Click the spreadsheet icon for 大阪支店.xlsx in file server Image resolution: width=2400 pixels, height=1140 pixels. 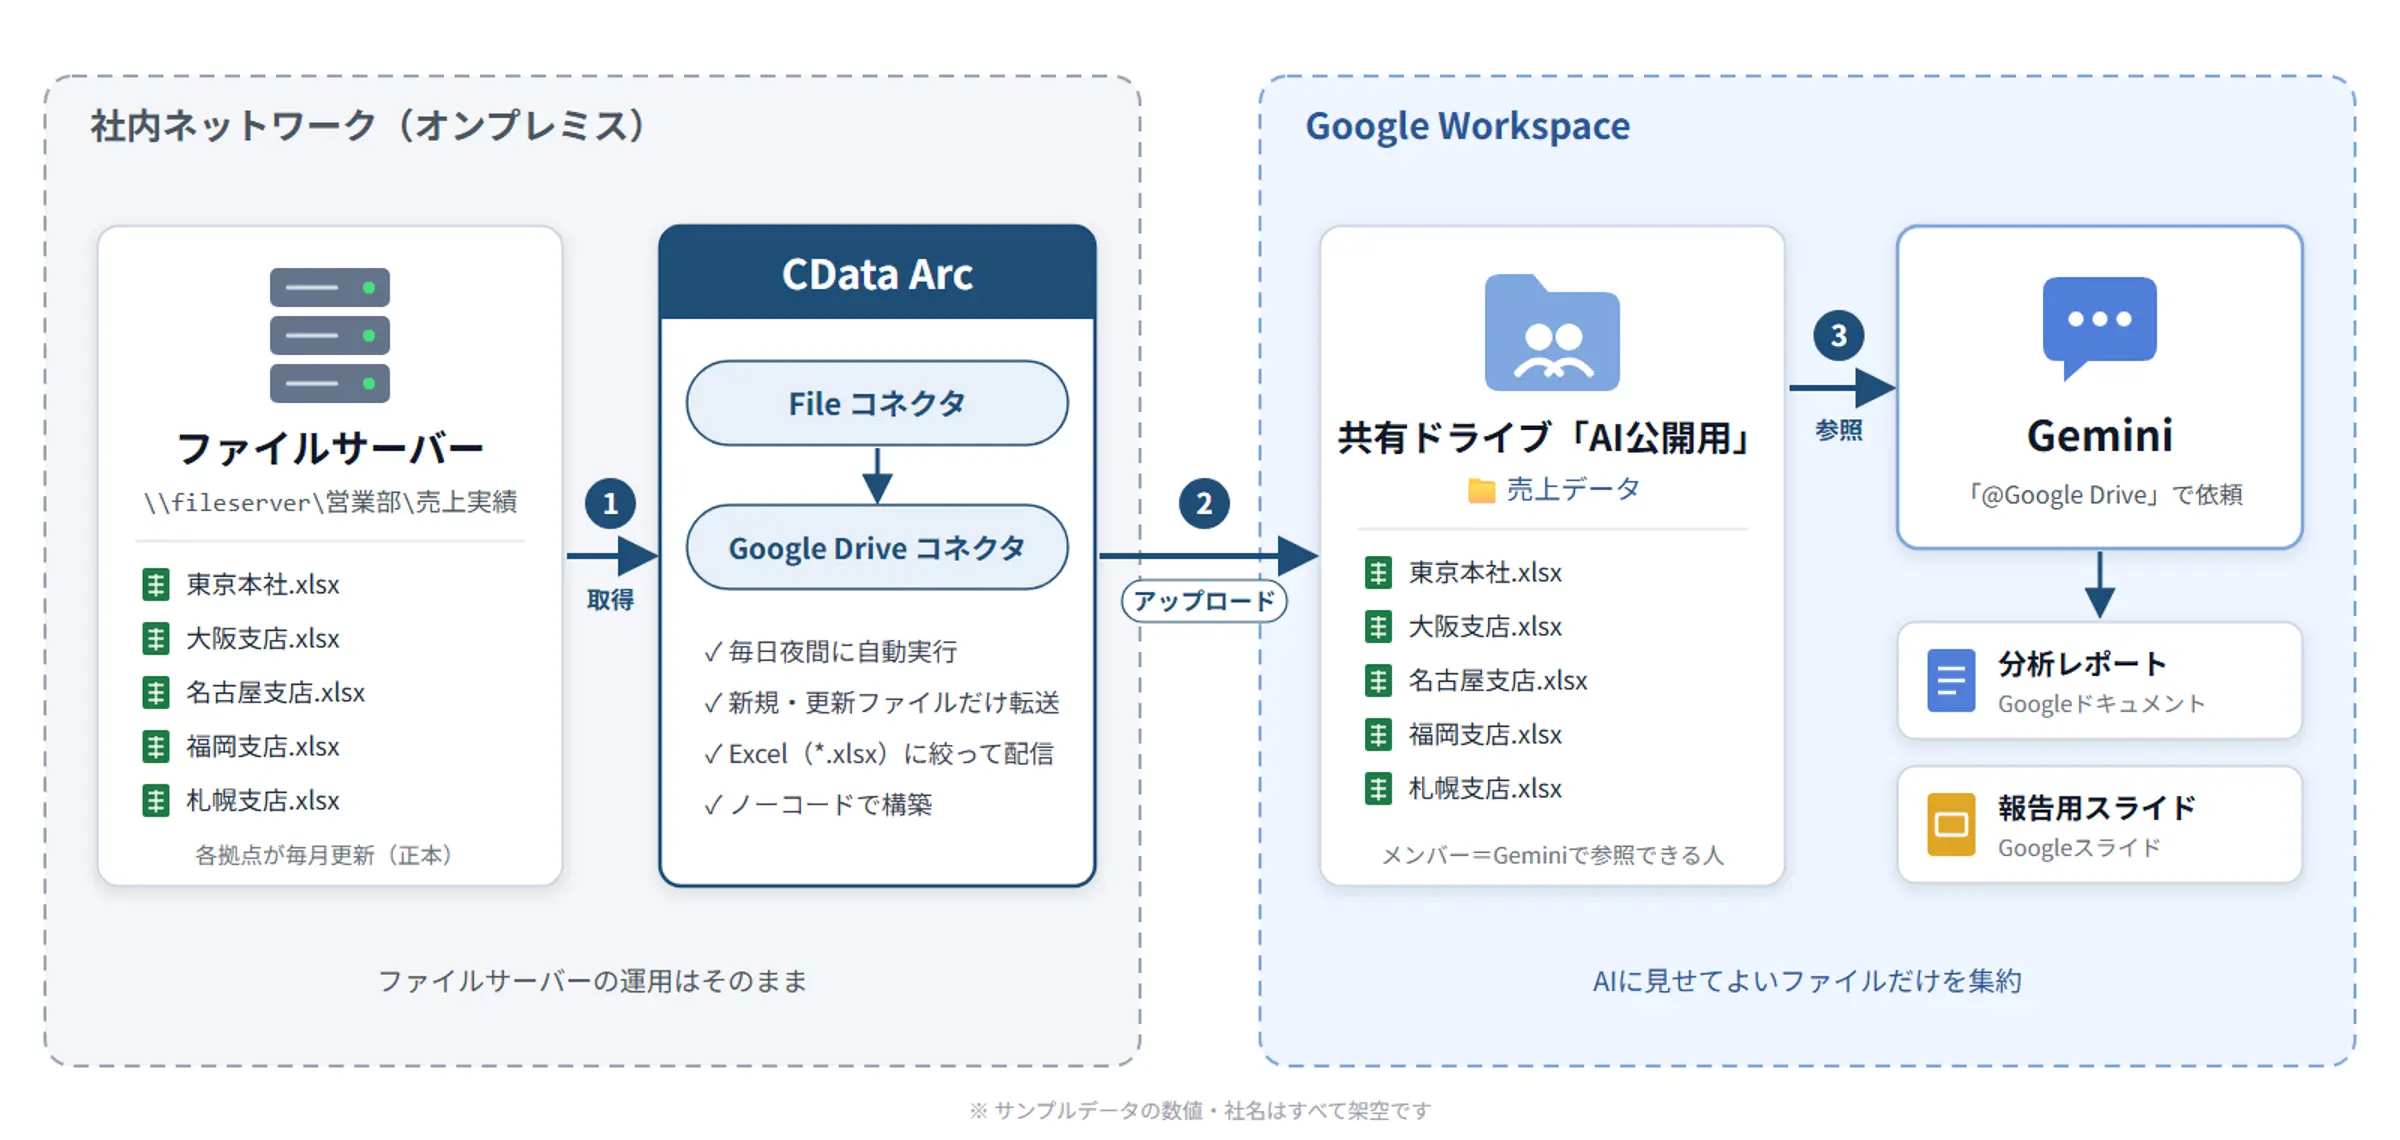point(155,638)
